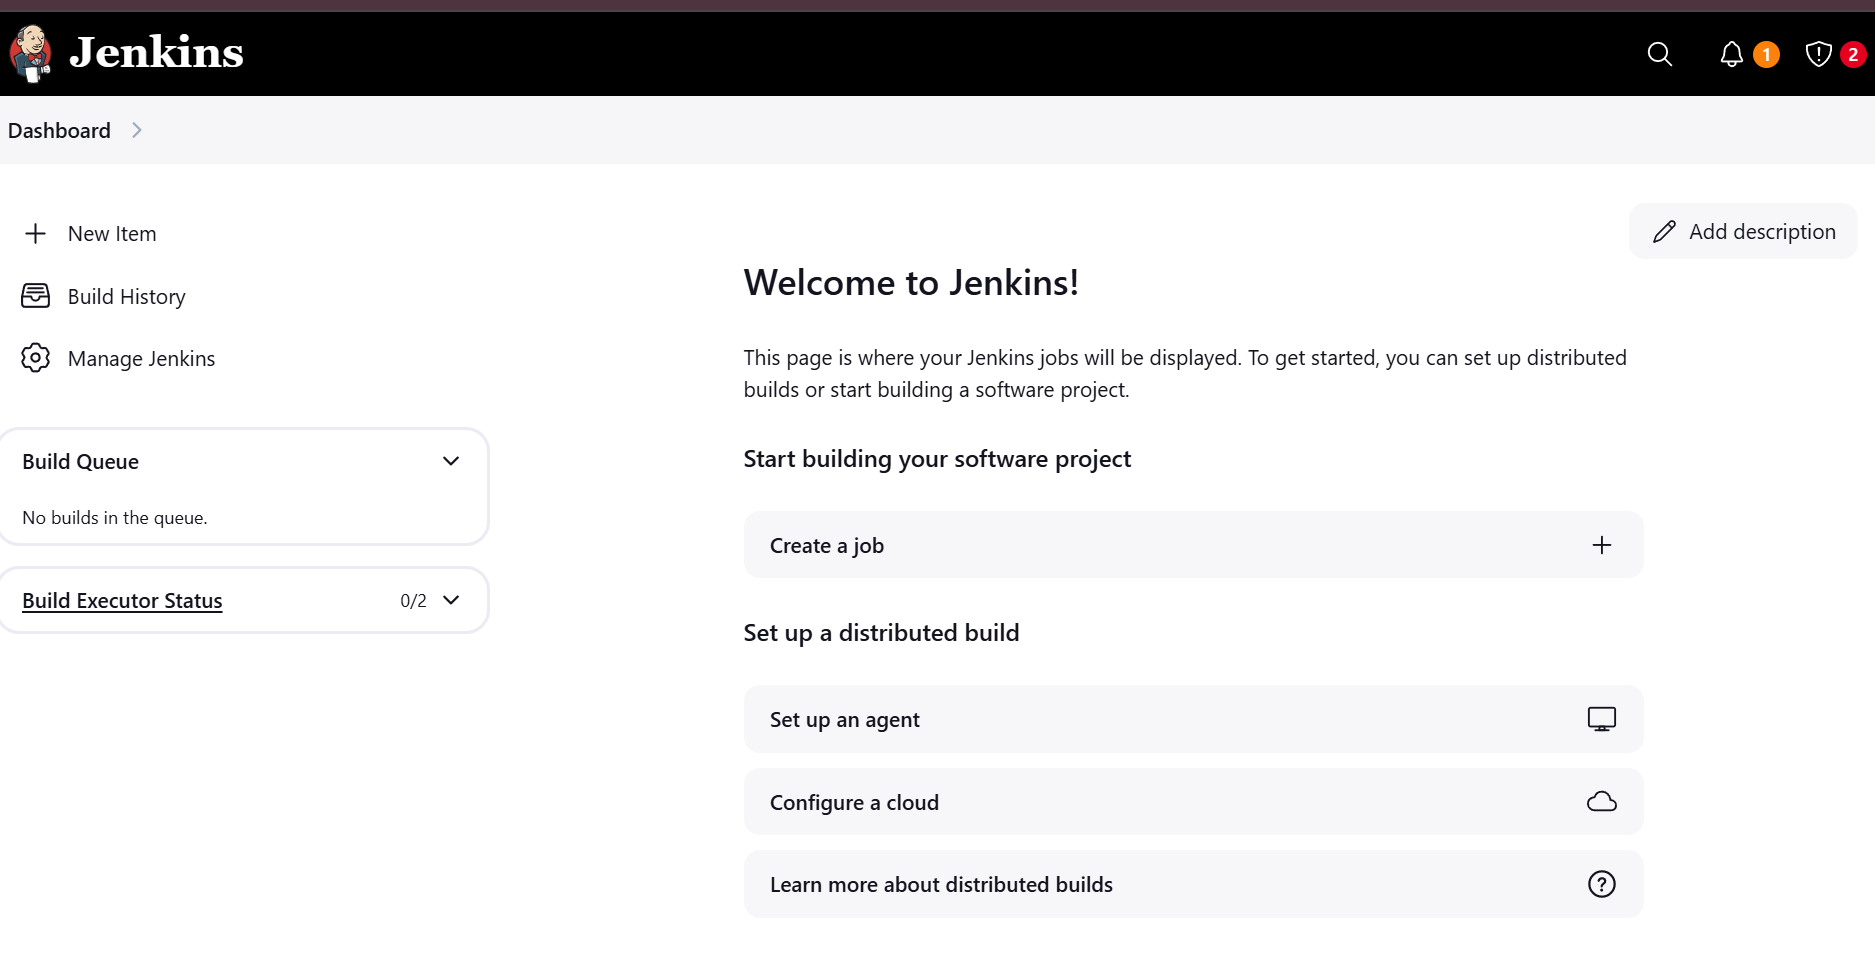Expand the Dashboard breadcrumb chevron
The image size is (1875, 969).
[x=137, y=131]
